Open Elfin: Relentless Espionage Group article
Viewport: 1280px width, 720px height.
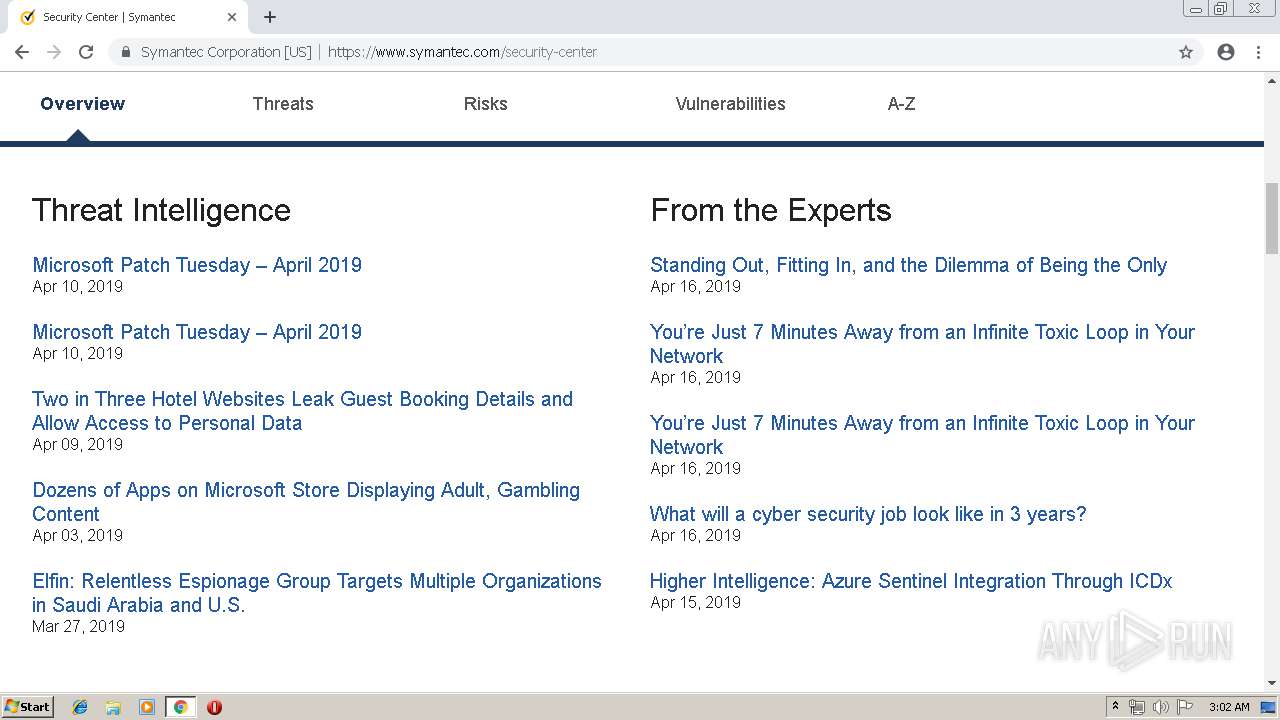point(317,593)
